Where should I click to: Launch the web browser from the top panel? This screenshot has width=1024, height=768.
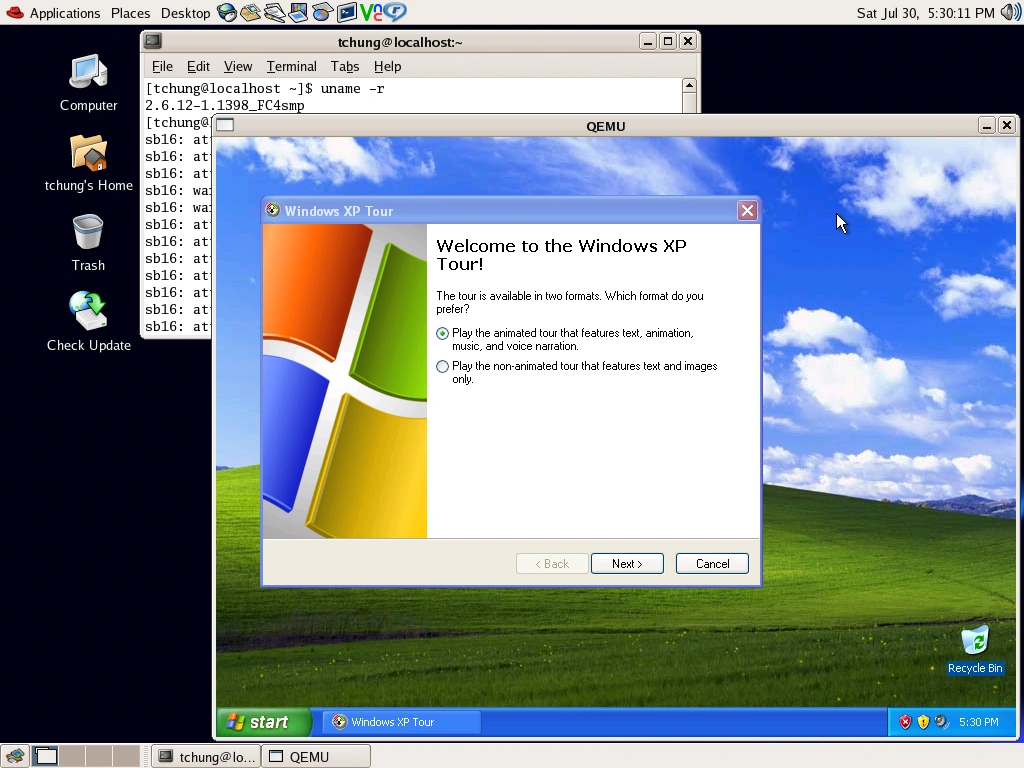pyautogui.click(x=227, y=12)
